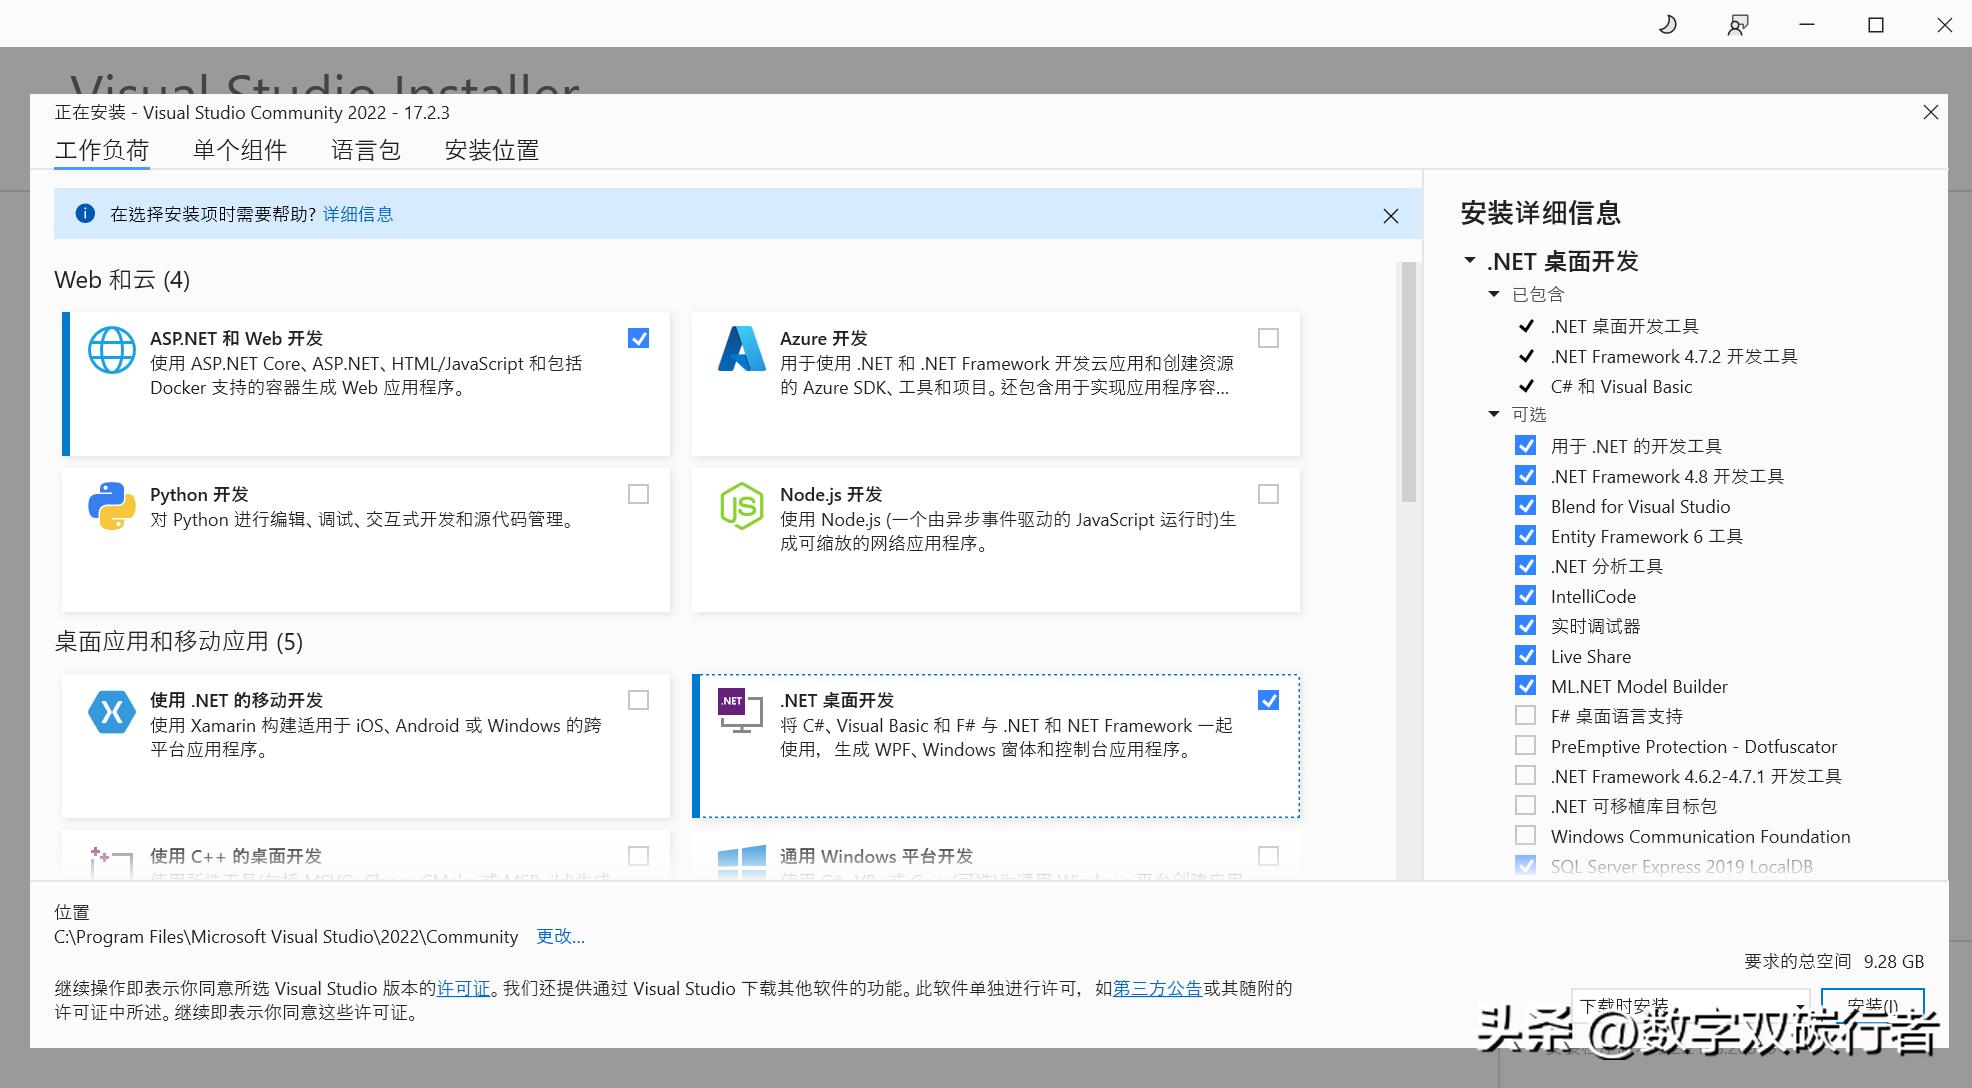Click the Xamarin 移动开发 X icon
This screenshot has height=1088, width=1972.
click(x=111, y=712)
